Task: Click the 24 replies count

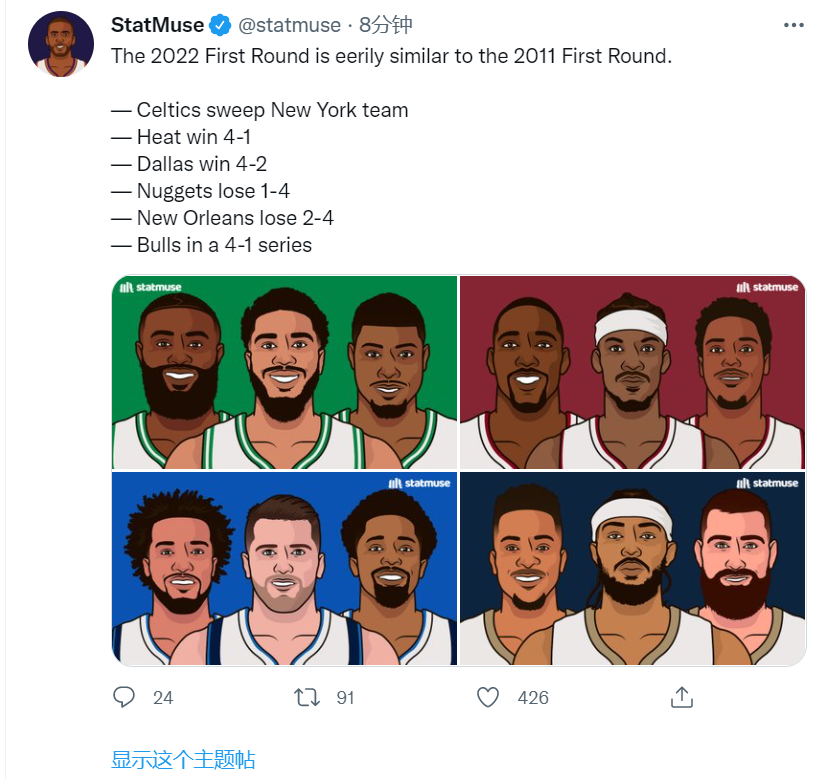Action: tap(163, 698)
